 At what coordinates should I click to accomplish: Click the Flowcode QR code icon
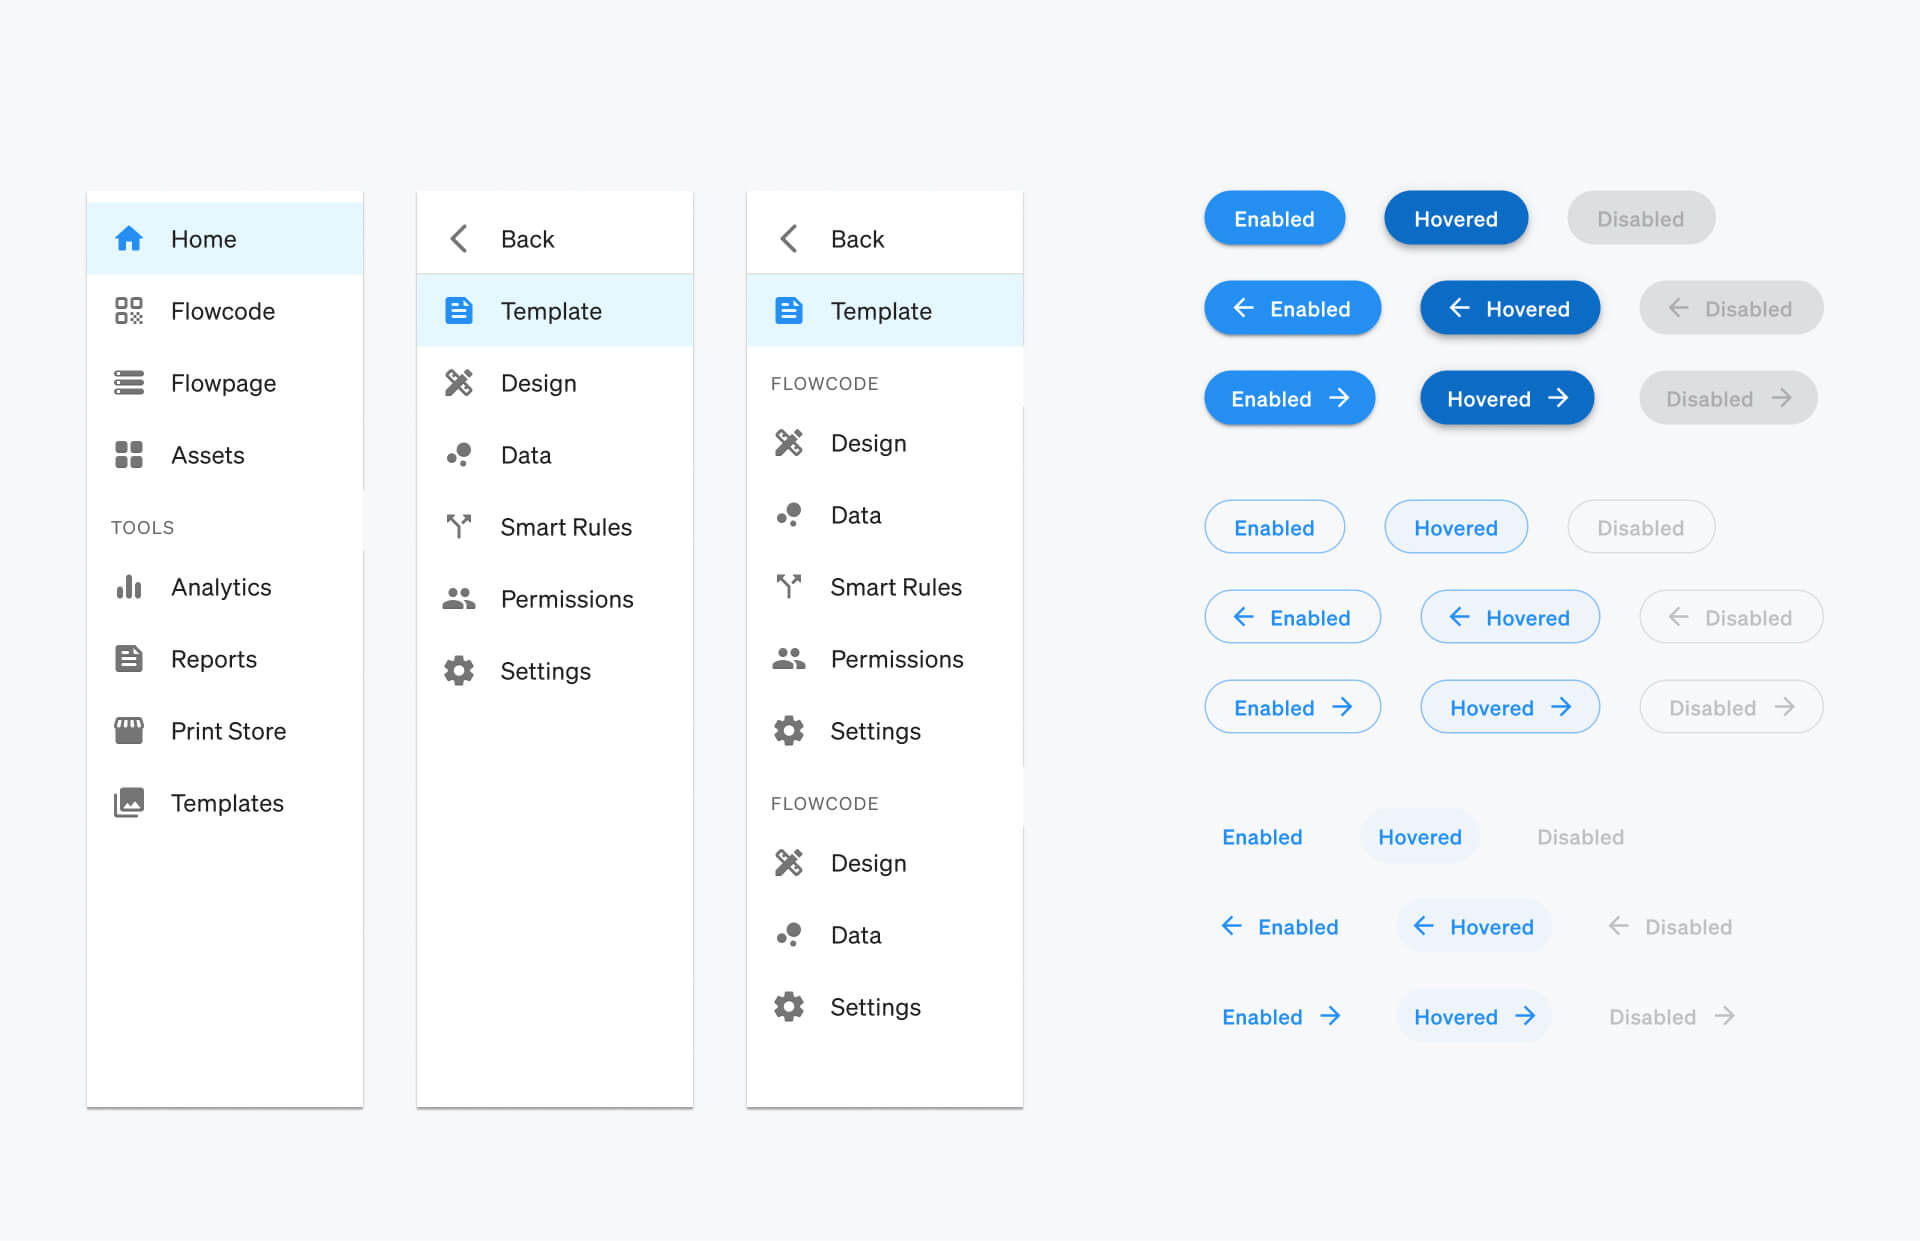click(129, 311)
